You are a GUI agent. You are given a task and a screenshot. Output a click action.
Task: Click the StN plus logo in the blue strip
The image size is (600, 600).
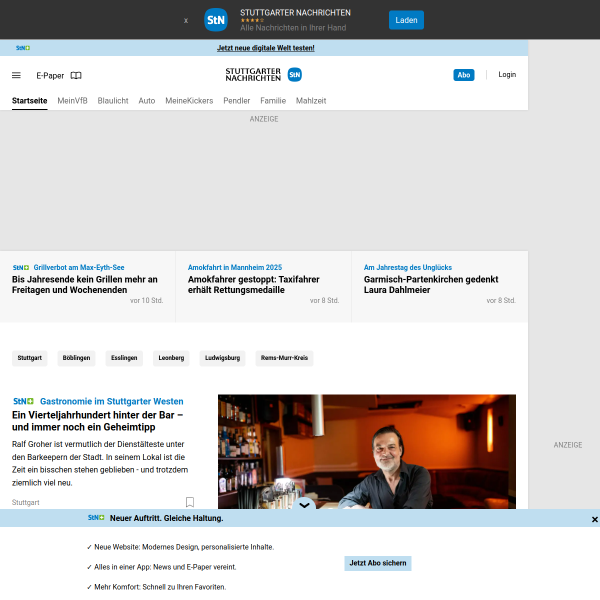click(23, 48)
